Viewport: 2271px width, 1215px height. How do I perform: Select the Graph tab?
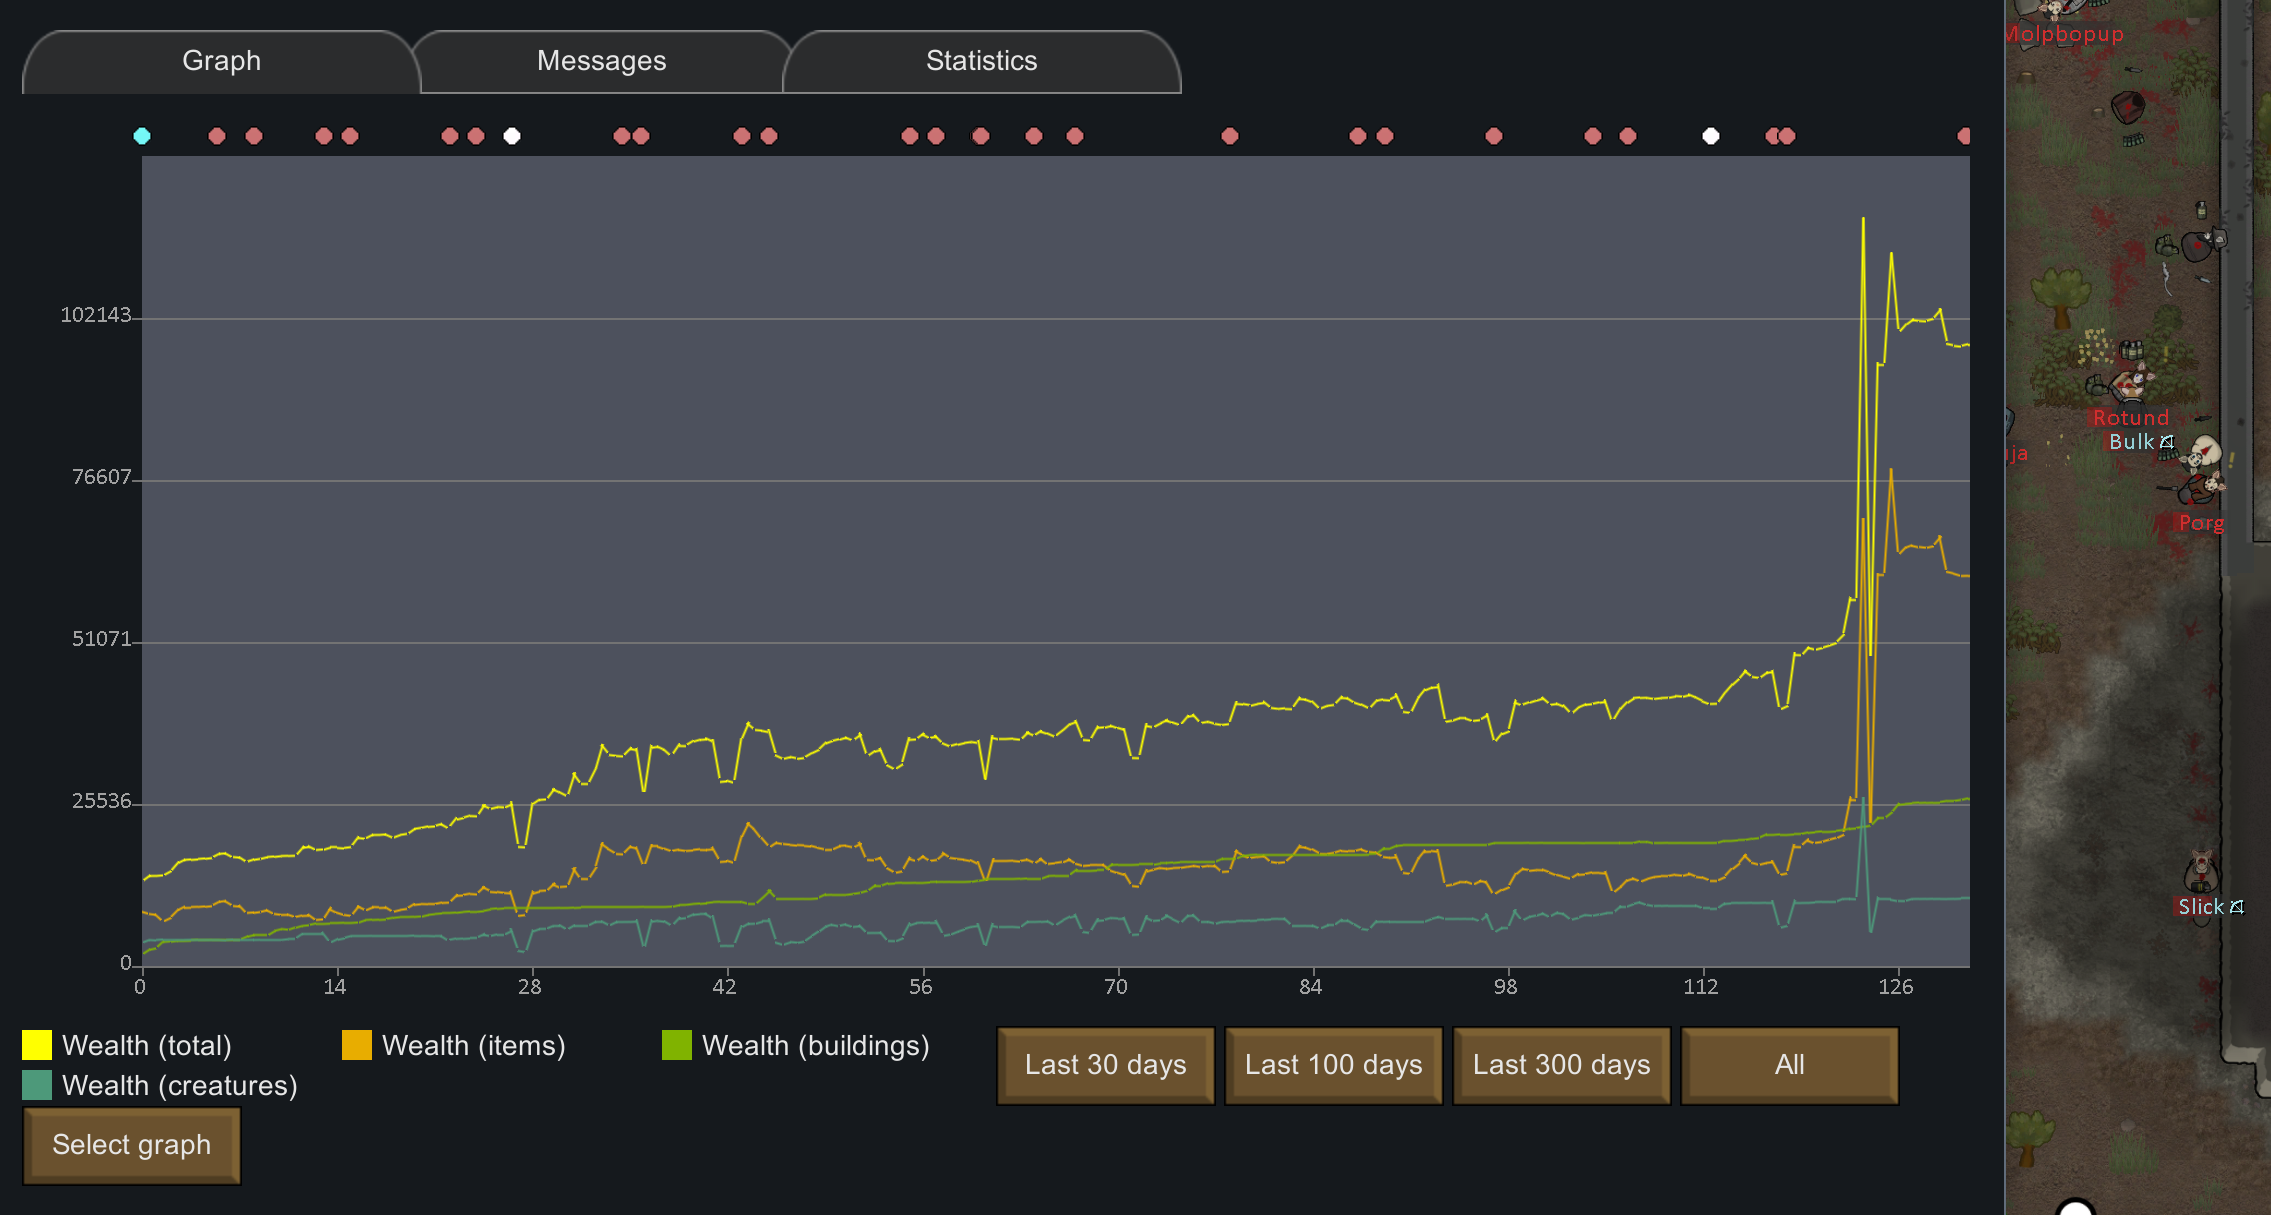pos(221,61)
